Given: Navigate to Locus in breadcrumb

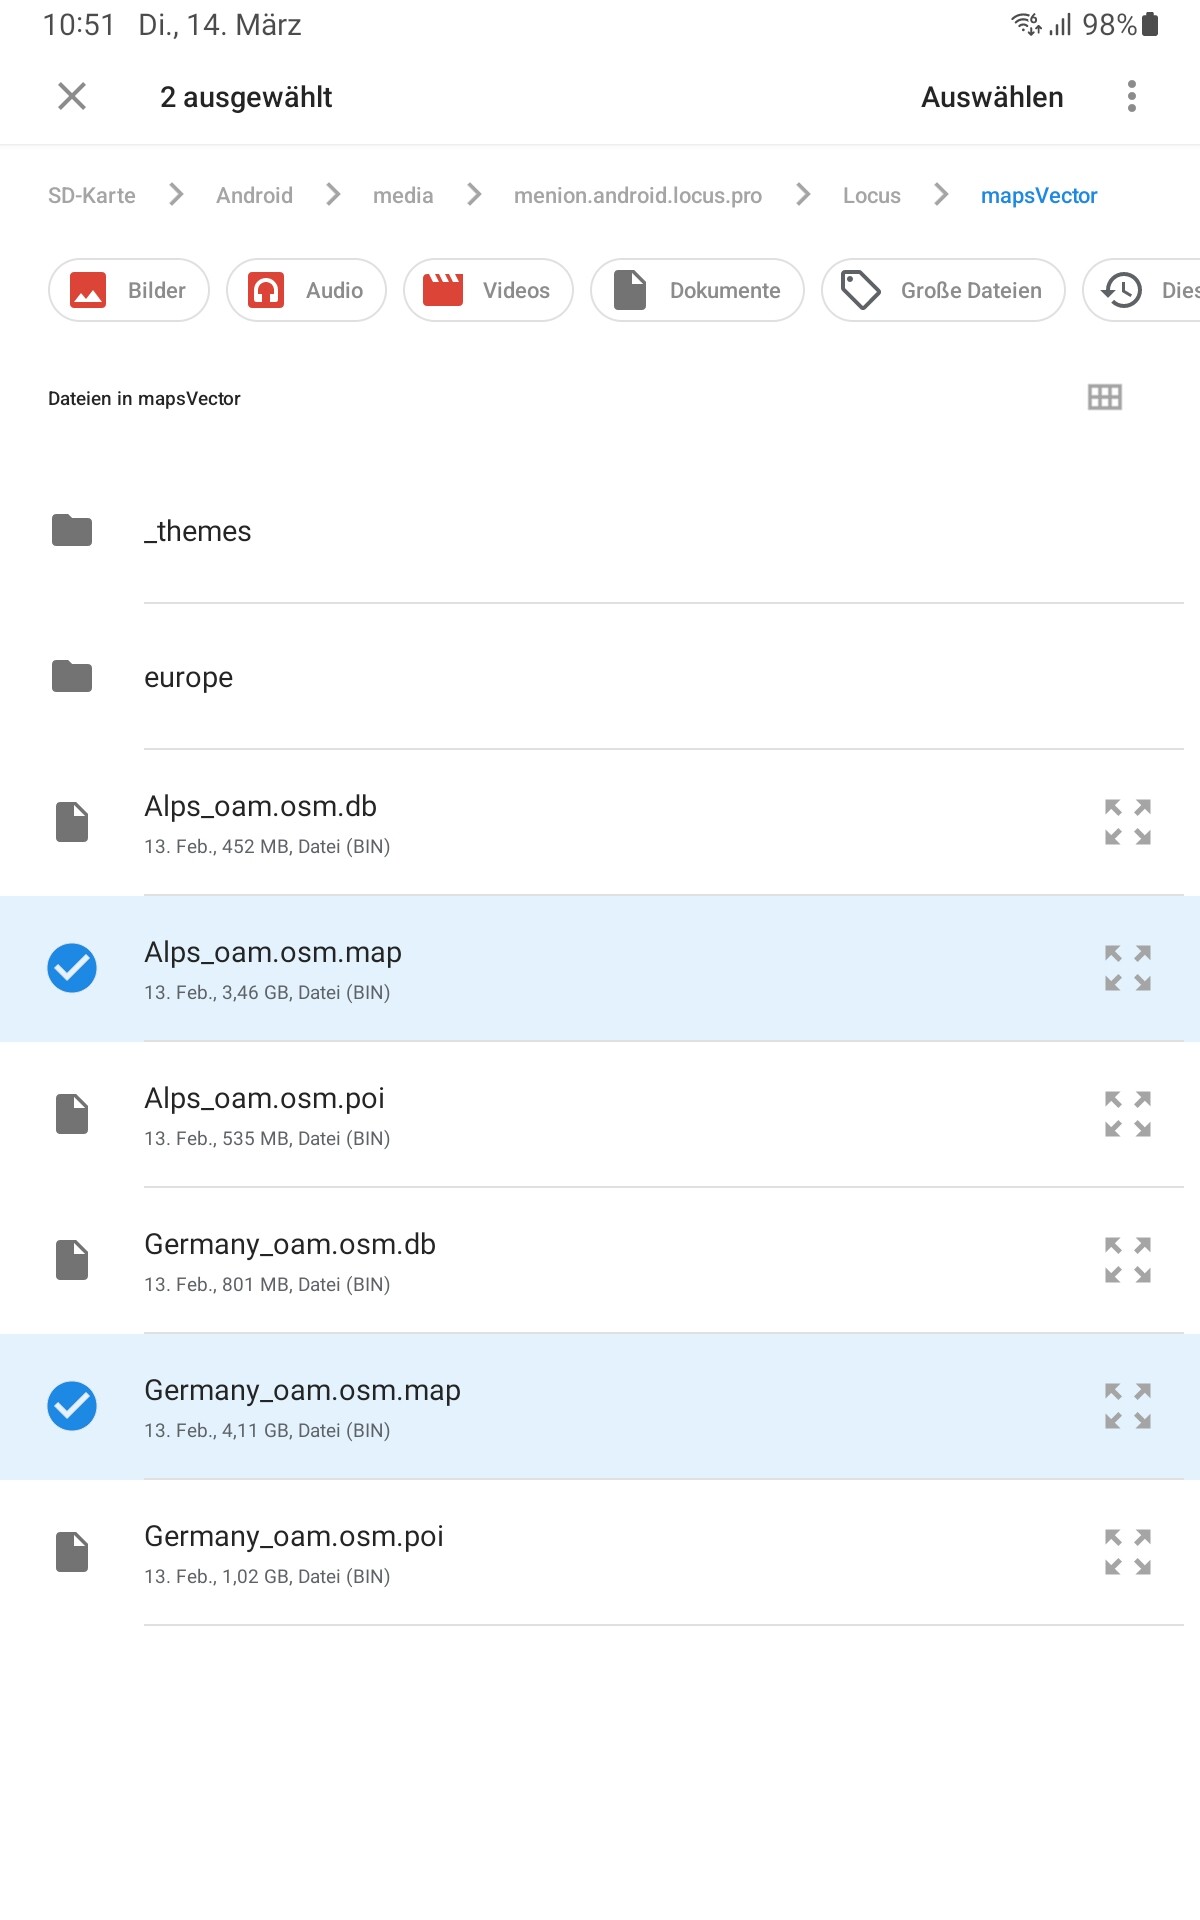Looking at the screenshot, I should pyautogui.click(x=871, y=196).
